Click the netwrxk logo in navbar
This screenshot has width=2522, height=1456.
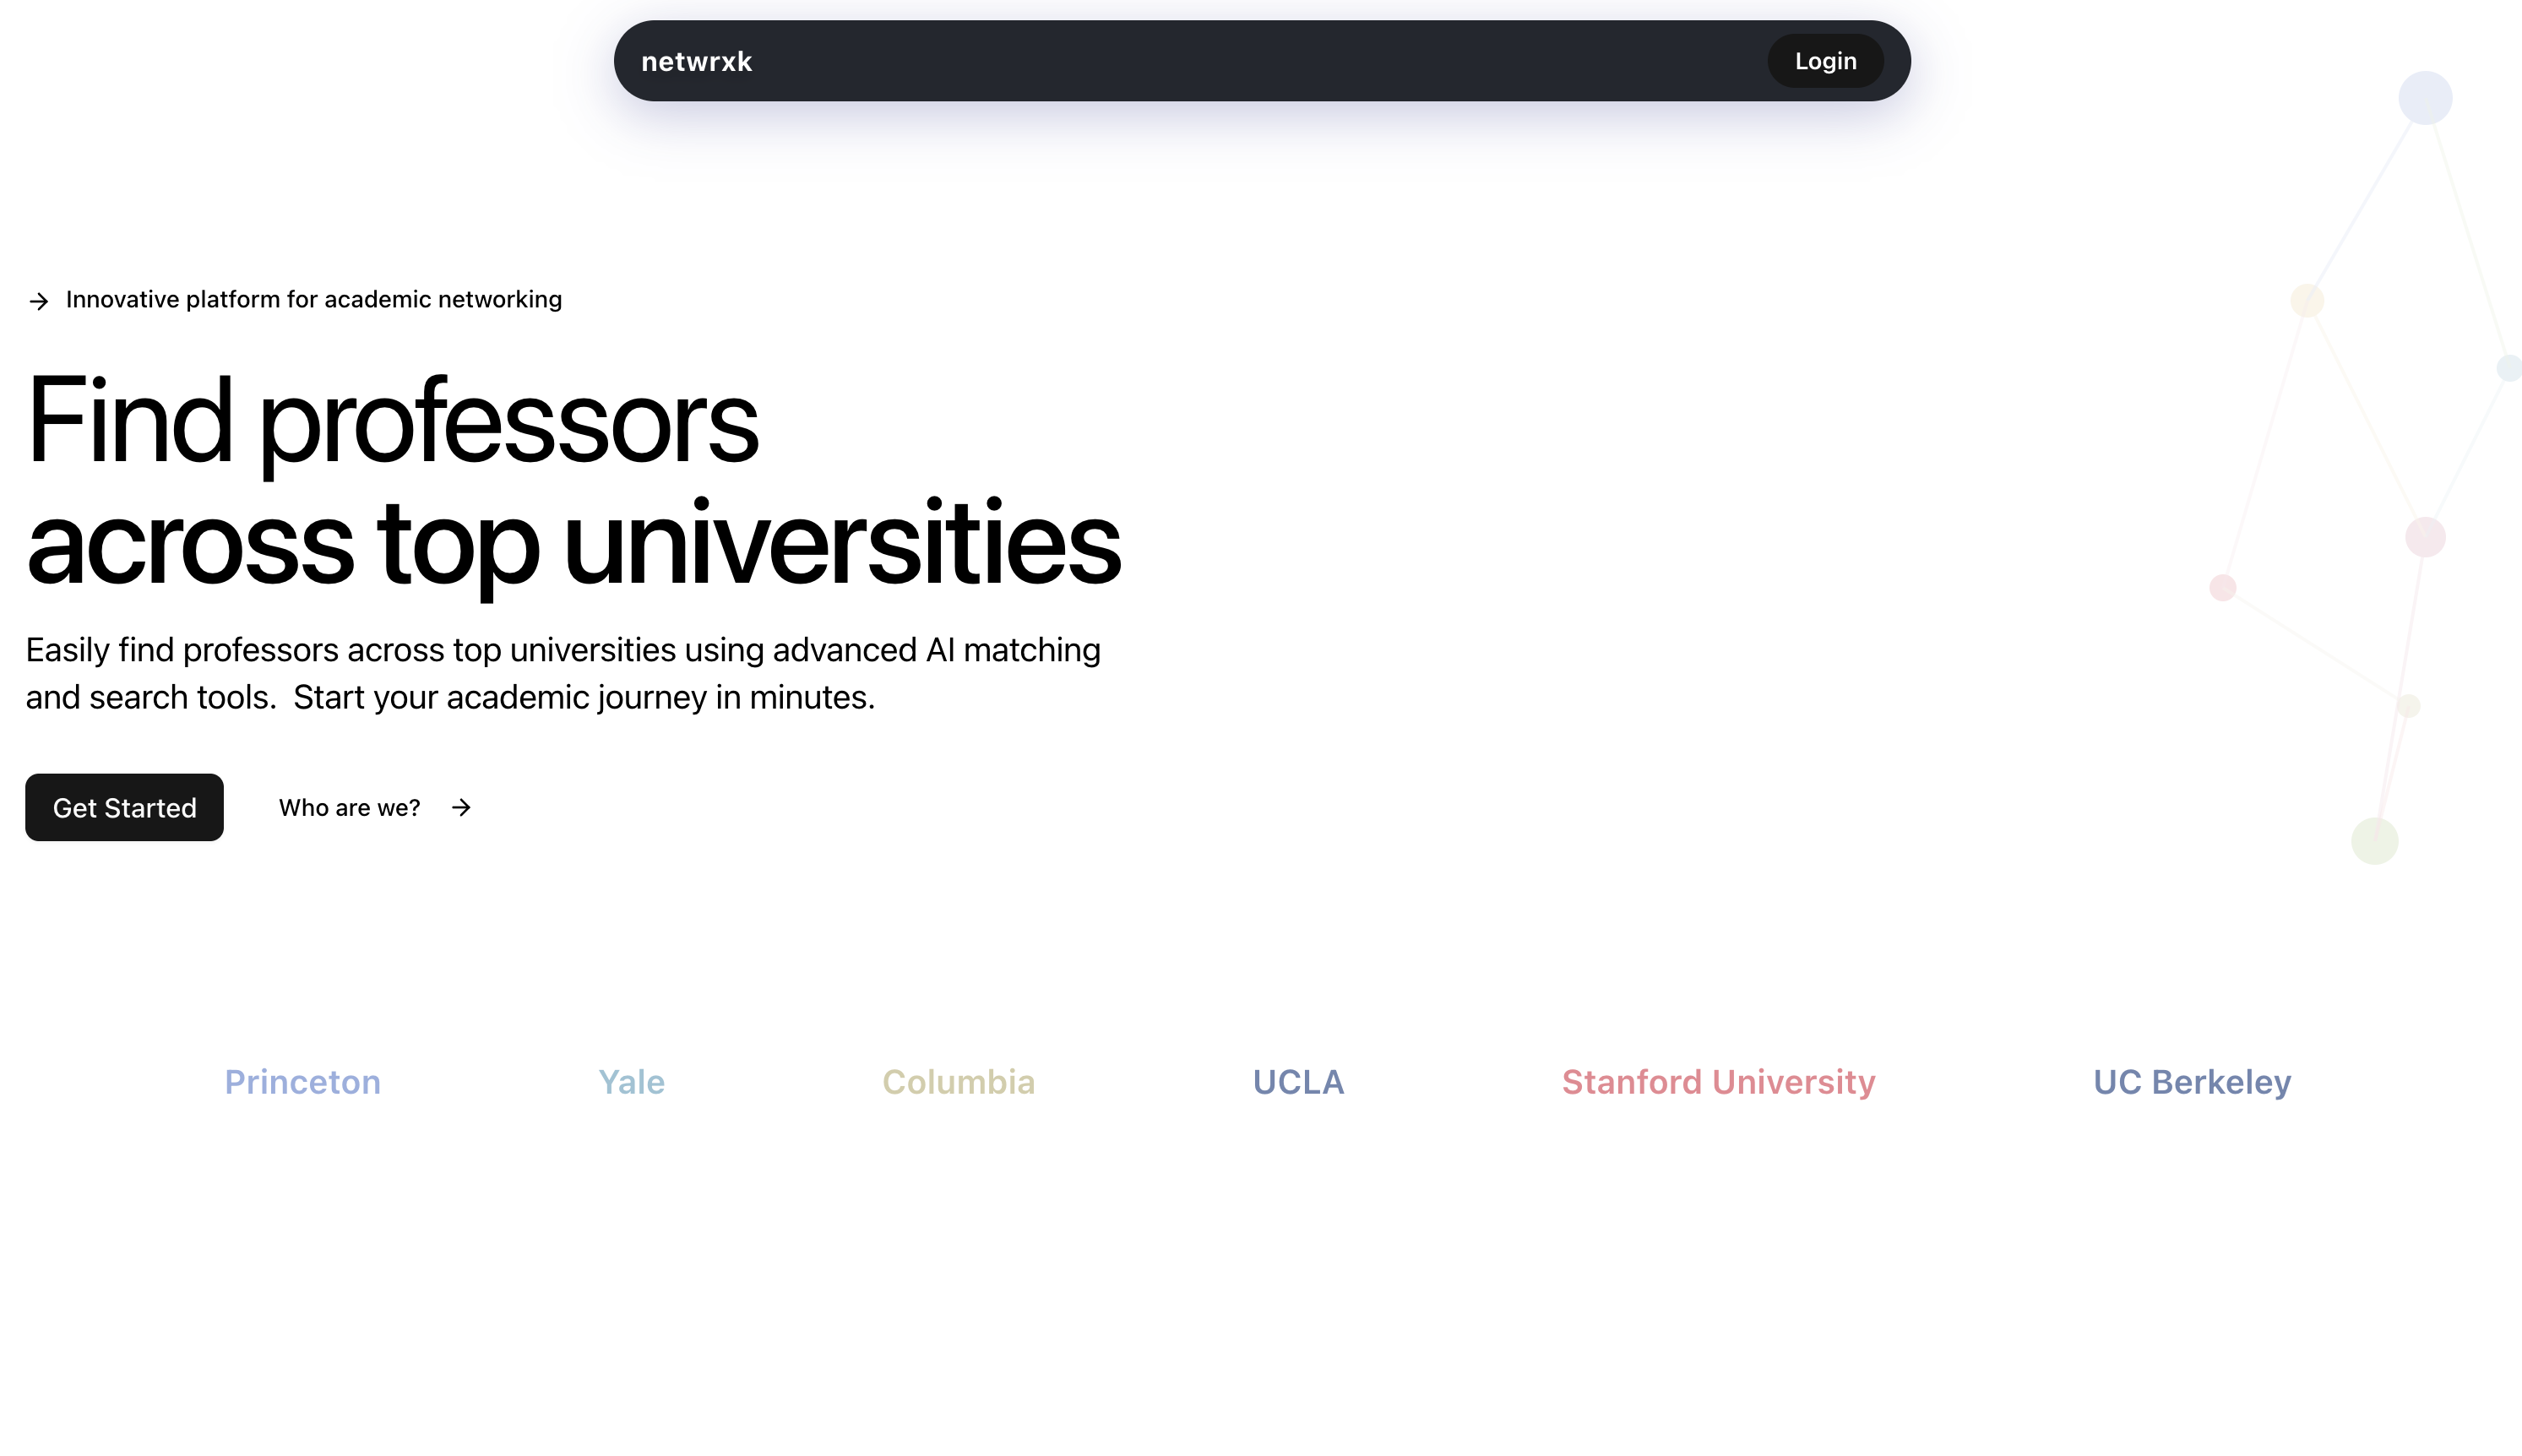click(696, 62)
